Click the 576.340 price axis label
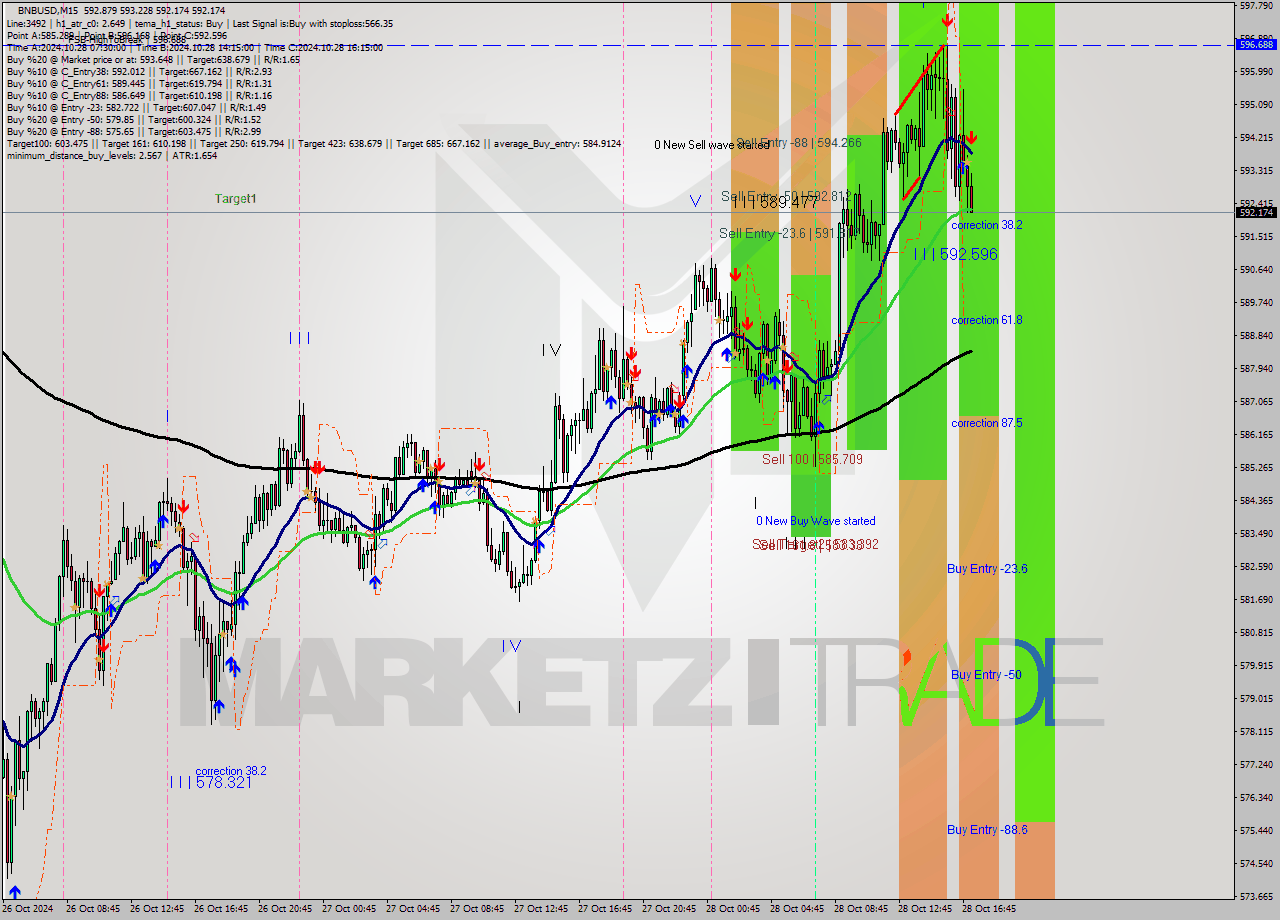 pos(1256,797)
